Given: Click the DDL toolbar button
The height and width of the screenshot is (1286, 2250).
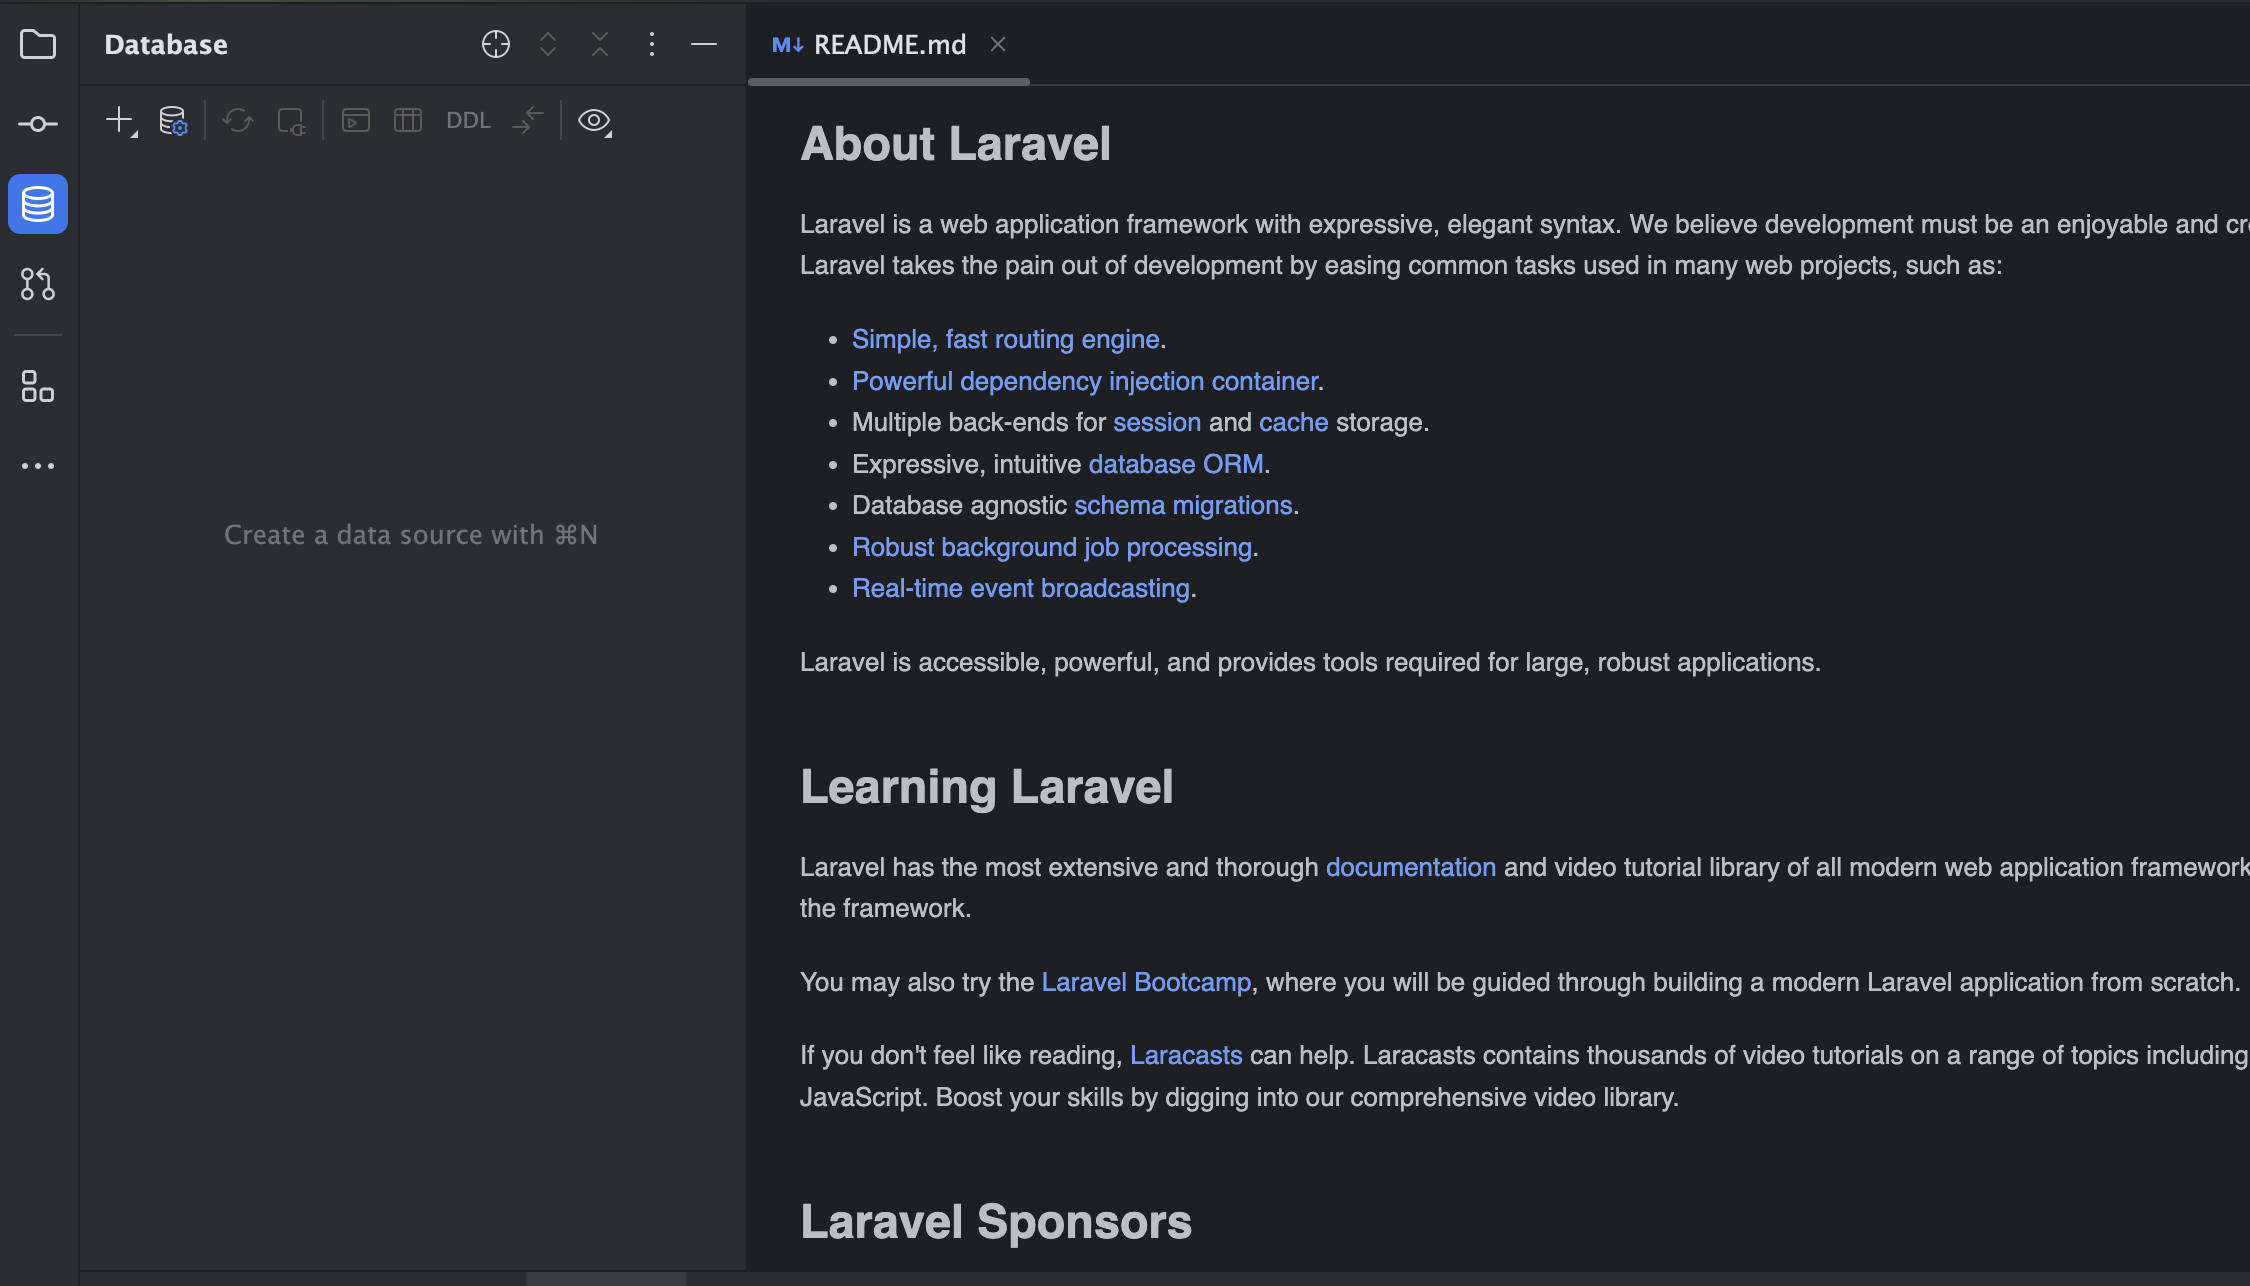Looking at the screenshot, I should pyautogui.click(x=468, y=121).
